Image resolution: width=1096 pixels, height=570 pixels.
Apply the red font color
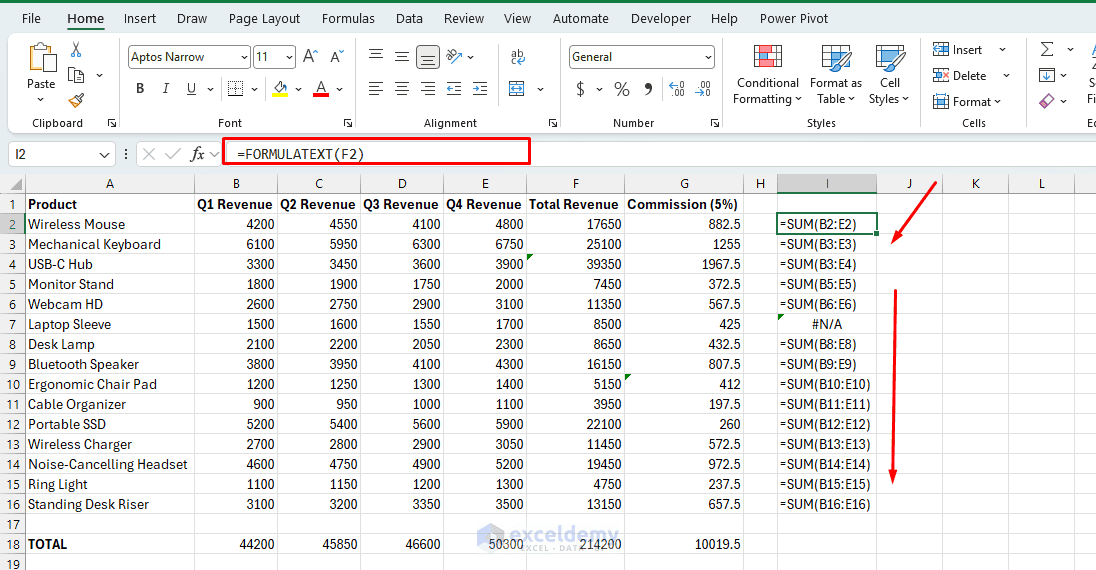321,89
